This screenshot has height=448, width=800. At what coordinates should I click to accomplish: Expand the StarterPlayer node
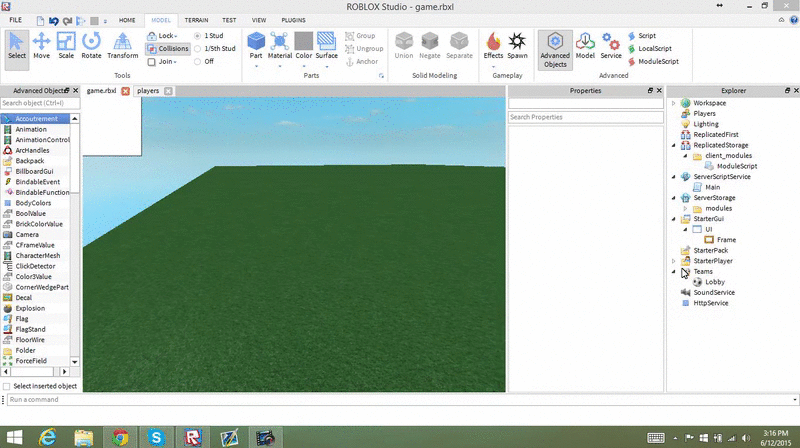(x=673, y=261)
